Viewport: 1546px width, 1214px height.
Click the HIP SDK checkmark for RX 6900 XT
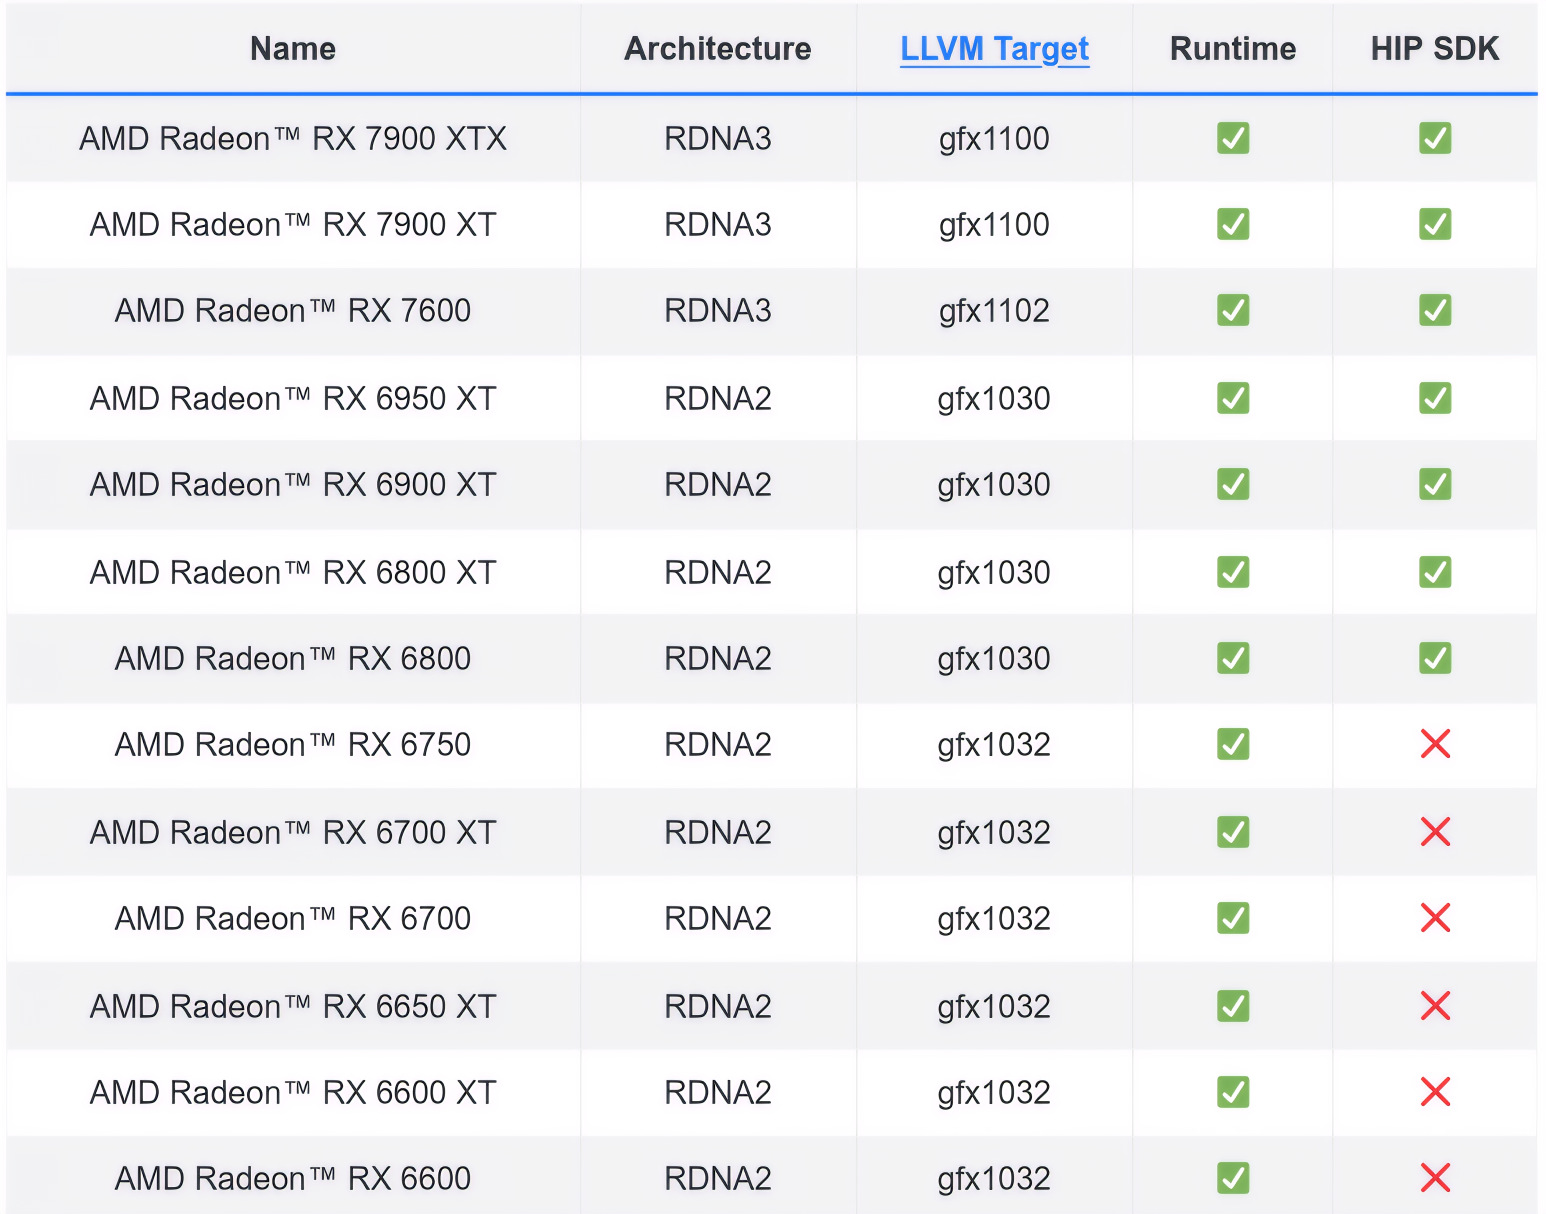[x=1435, y=484]
